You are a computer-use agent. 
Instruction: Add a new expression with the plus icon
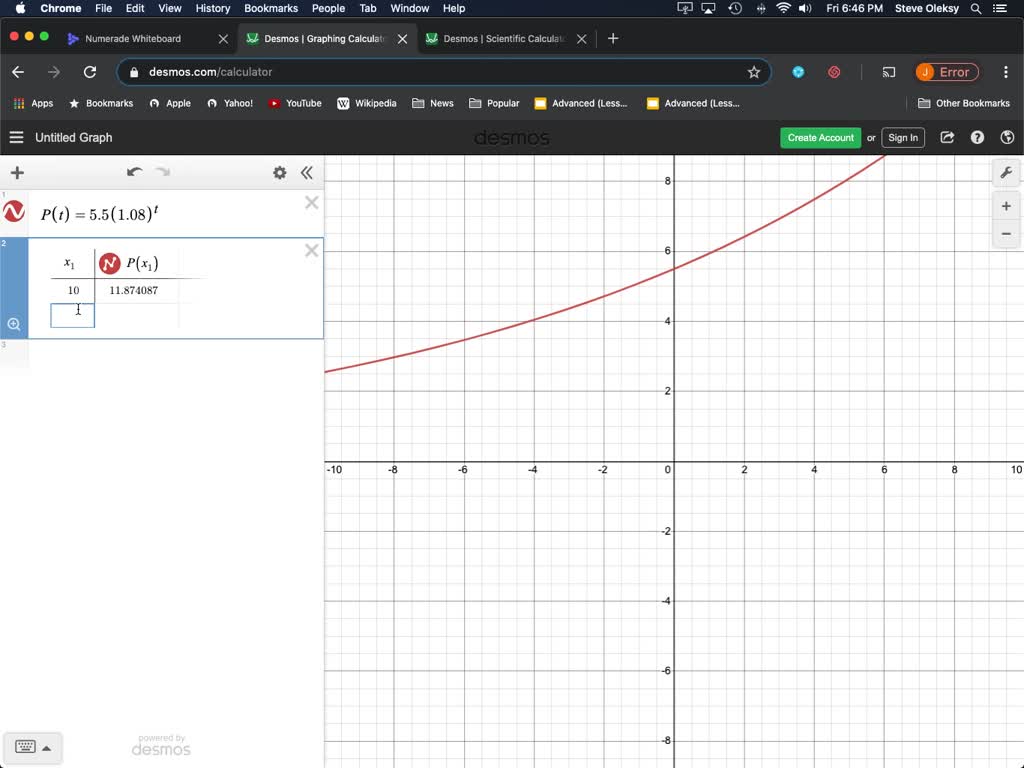[x=16, y=172]
